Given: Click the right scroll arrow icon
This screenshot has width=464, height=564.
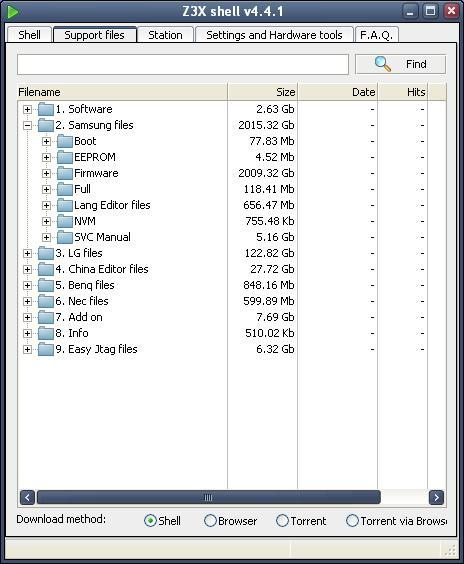Looking at the screenshot, I should coord(436,497).
